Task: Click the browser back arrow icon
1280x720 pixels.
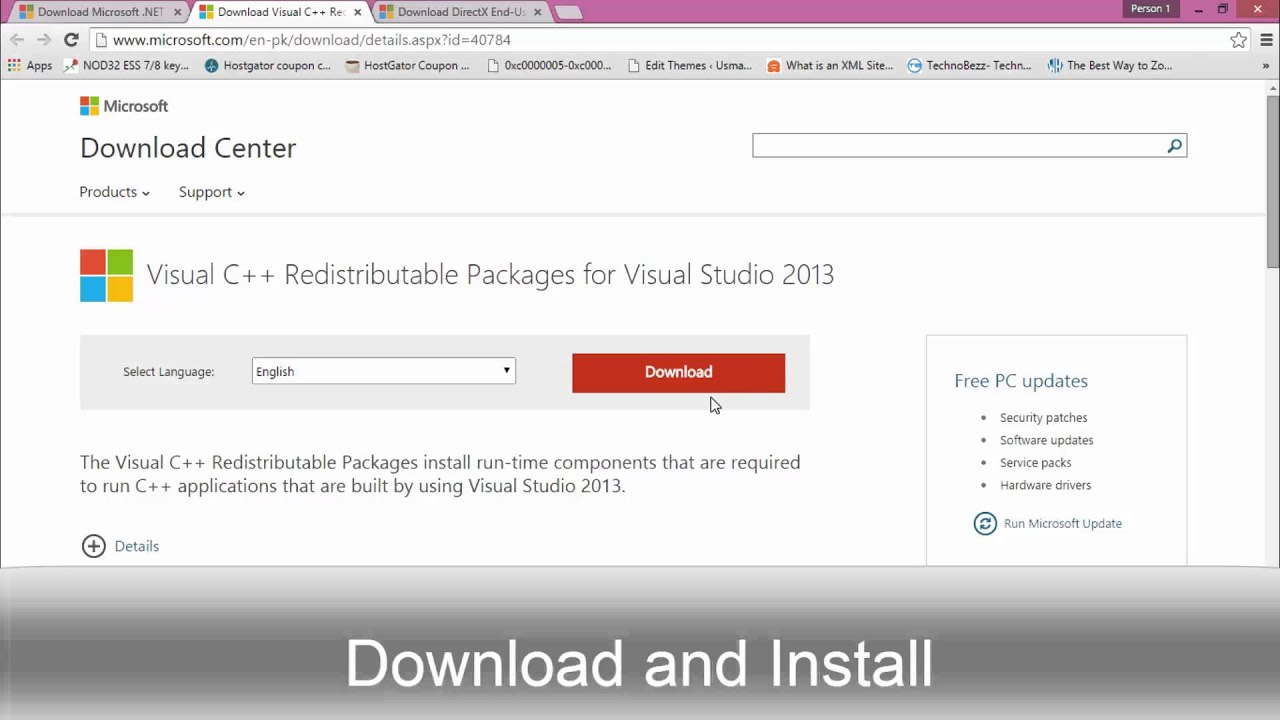Action: 17,40
